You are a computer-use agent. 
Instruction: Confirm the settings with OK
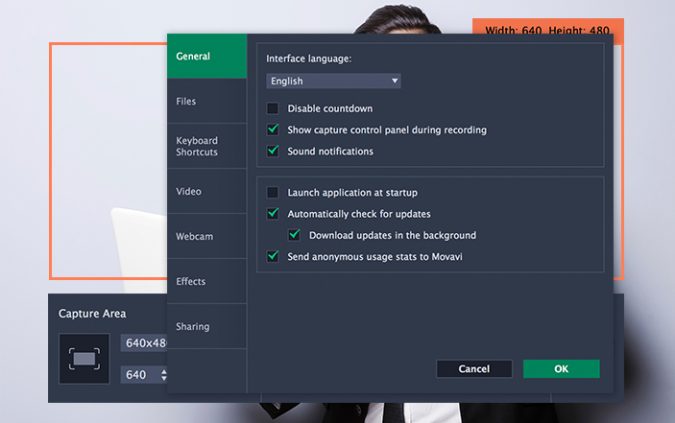561,369
